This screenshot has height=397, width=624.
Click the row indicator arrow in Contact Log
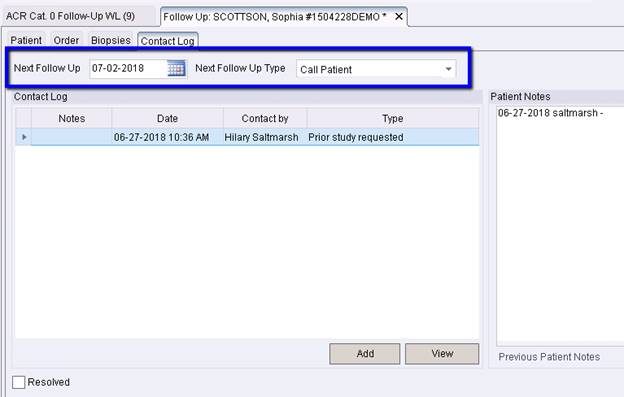[x=24, y=137]
